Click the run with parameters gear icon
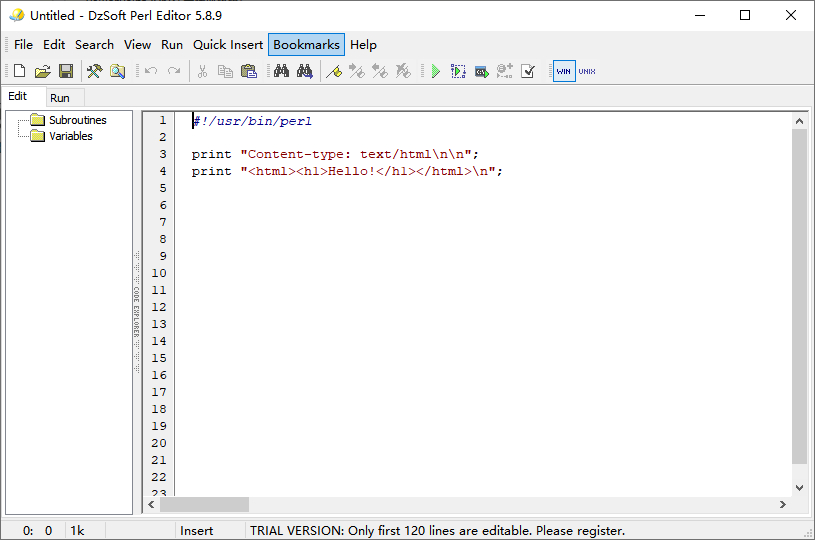The width and height of the screenshot is (815, 540). point(505,71)
